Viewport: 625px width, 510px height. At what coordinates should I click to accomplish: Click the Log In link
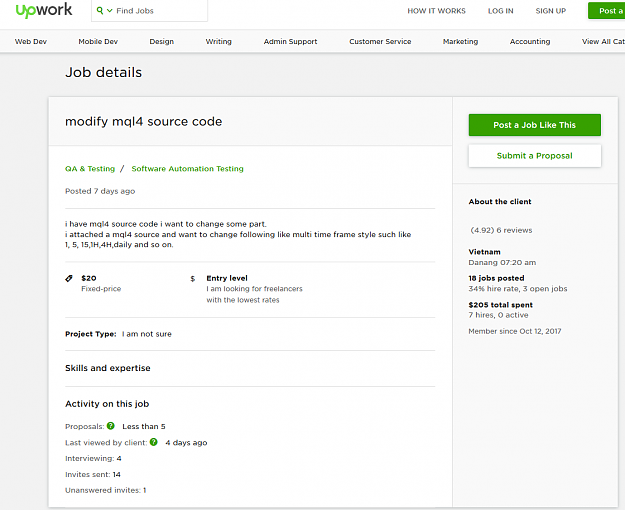(501, 11)
